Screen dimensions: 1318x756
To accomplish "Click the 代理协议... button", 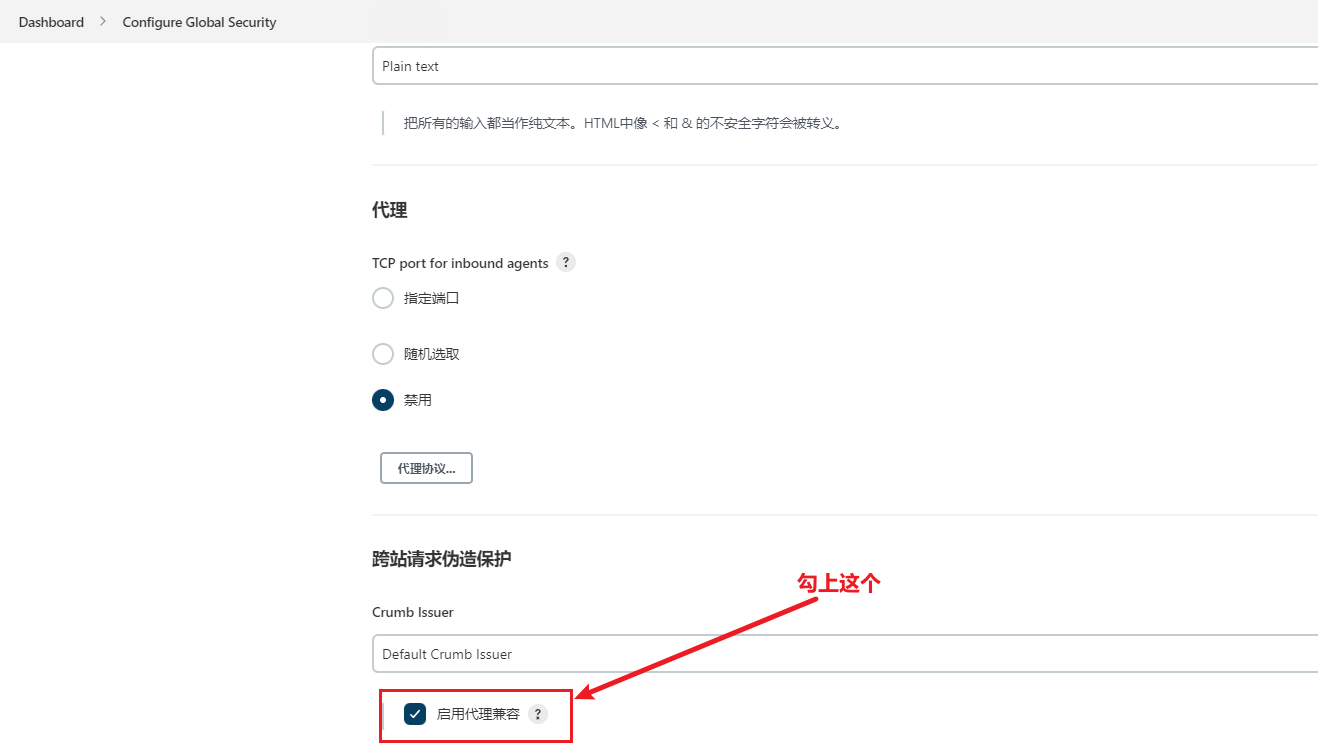I will tap(426, 468).
